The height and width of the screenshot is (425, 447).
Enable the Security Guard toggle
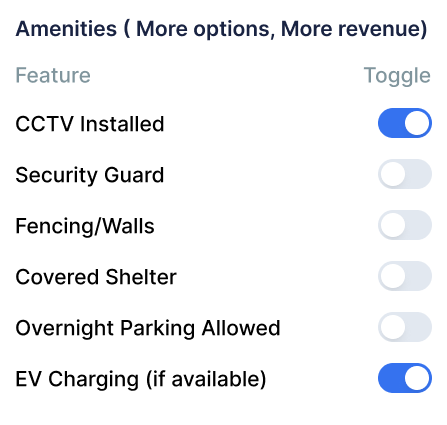(x=405, y=174)
